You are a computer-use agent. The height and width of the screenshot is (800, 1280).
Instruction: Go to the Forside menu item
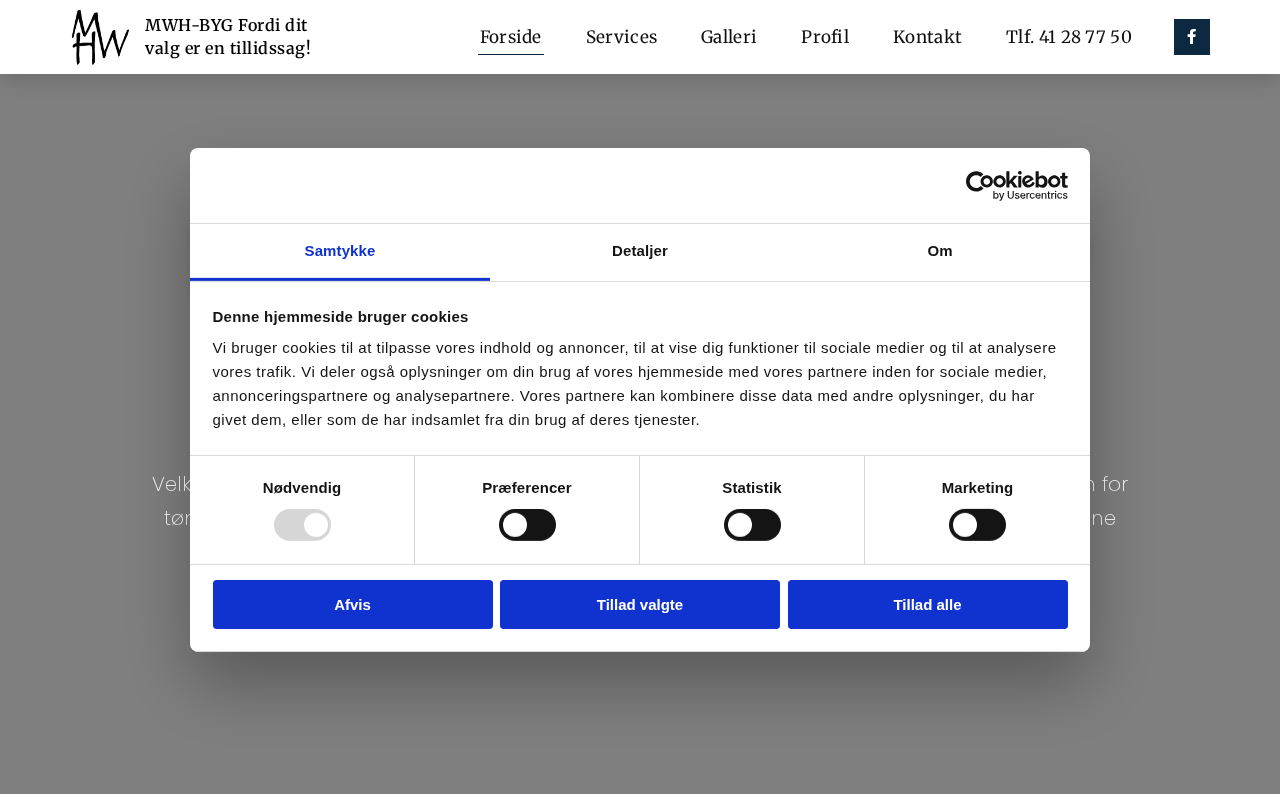pos(510,37)
